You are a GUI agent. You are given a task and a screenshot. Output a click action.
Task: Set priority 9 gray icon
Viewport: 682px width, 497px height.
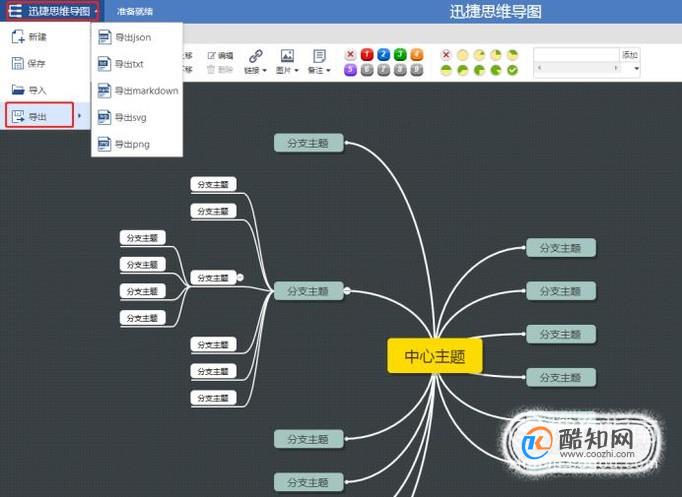click(x=417, y=70)
